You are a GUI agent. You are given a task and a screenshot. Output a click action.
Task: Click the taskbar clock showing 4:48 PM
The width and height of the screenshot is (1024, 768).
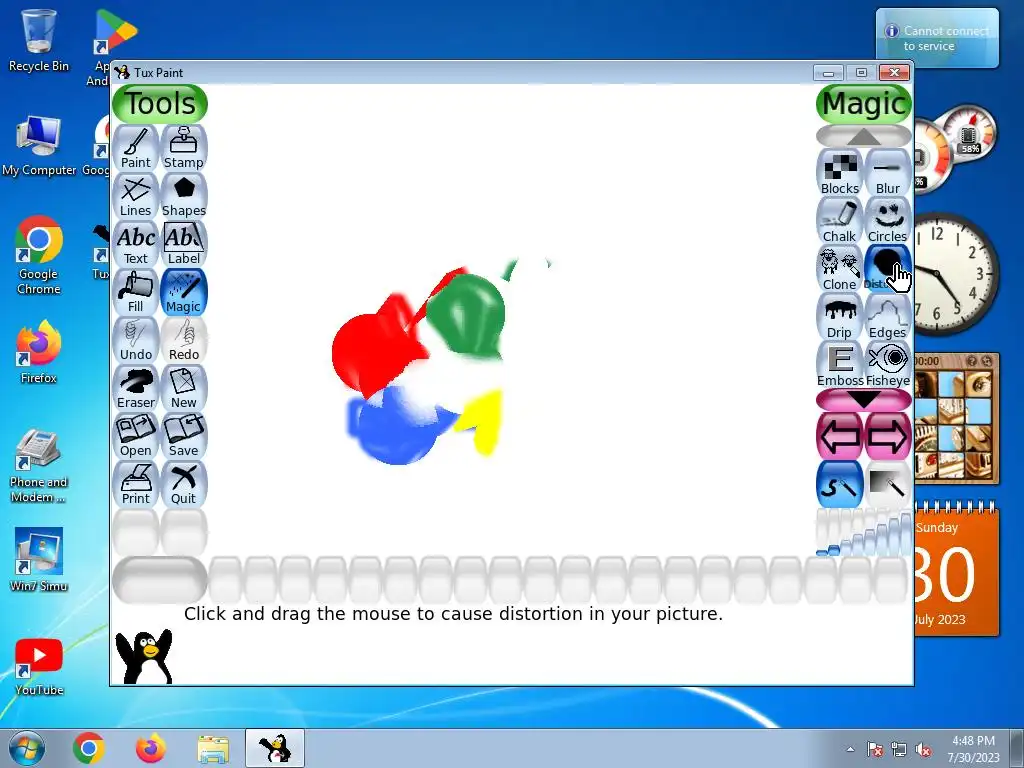pos(973,748)
